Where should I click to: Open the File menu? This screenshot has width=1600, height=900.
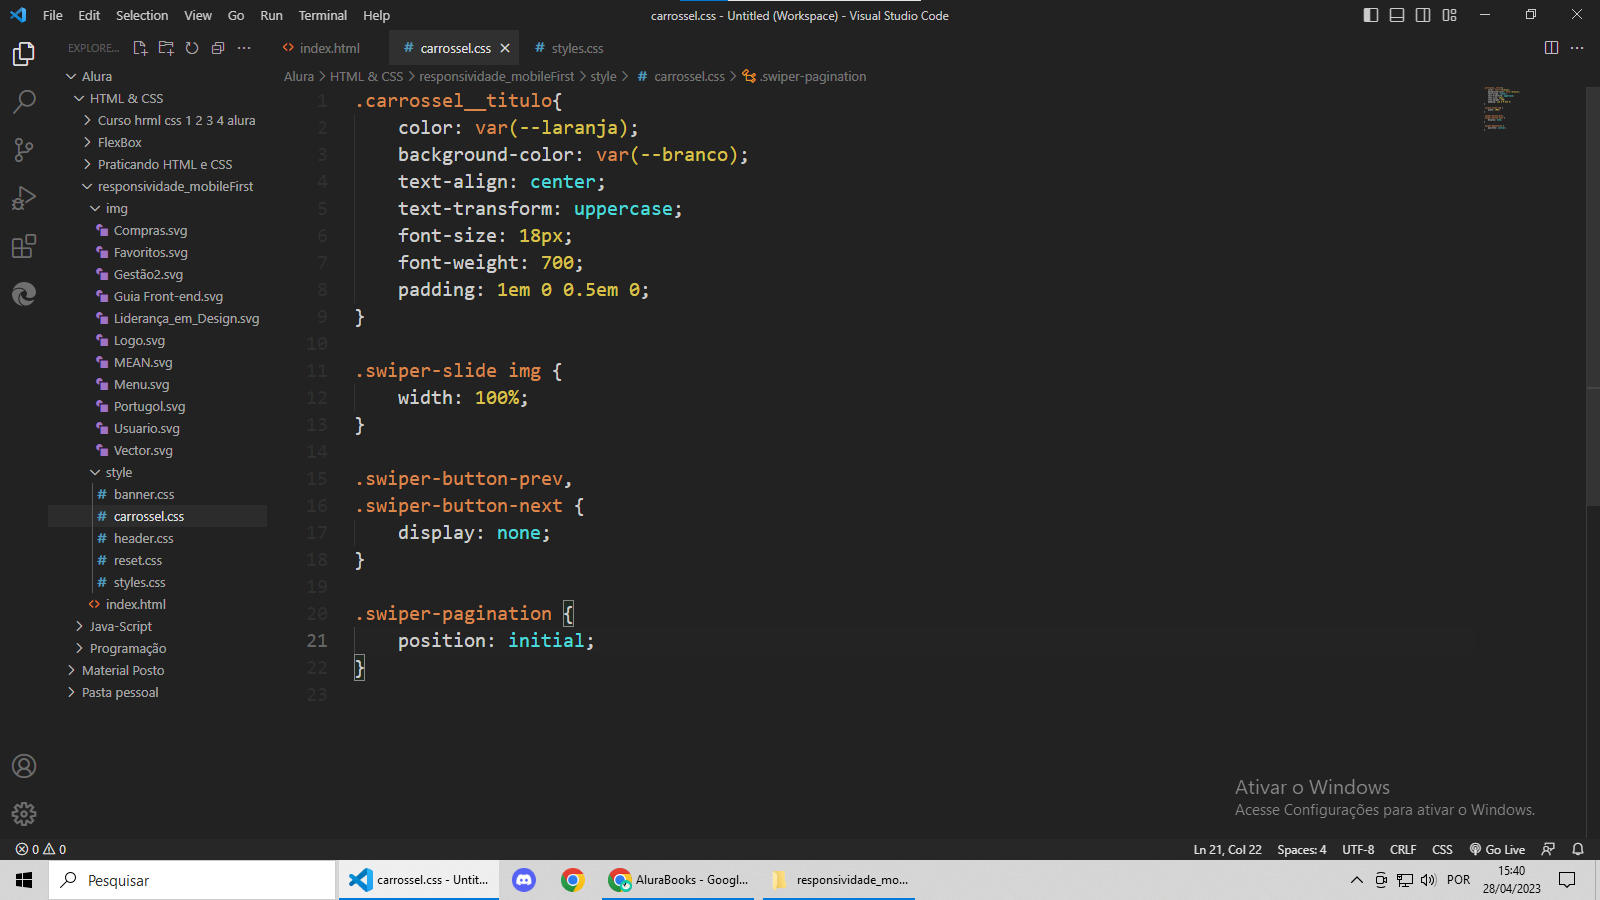(53, 15)
